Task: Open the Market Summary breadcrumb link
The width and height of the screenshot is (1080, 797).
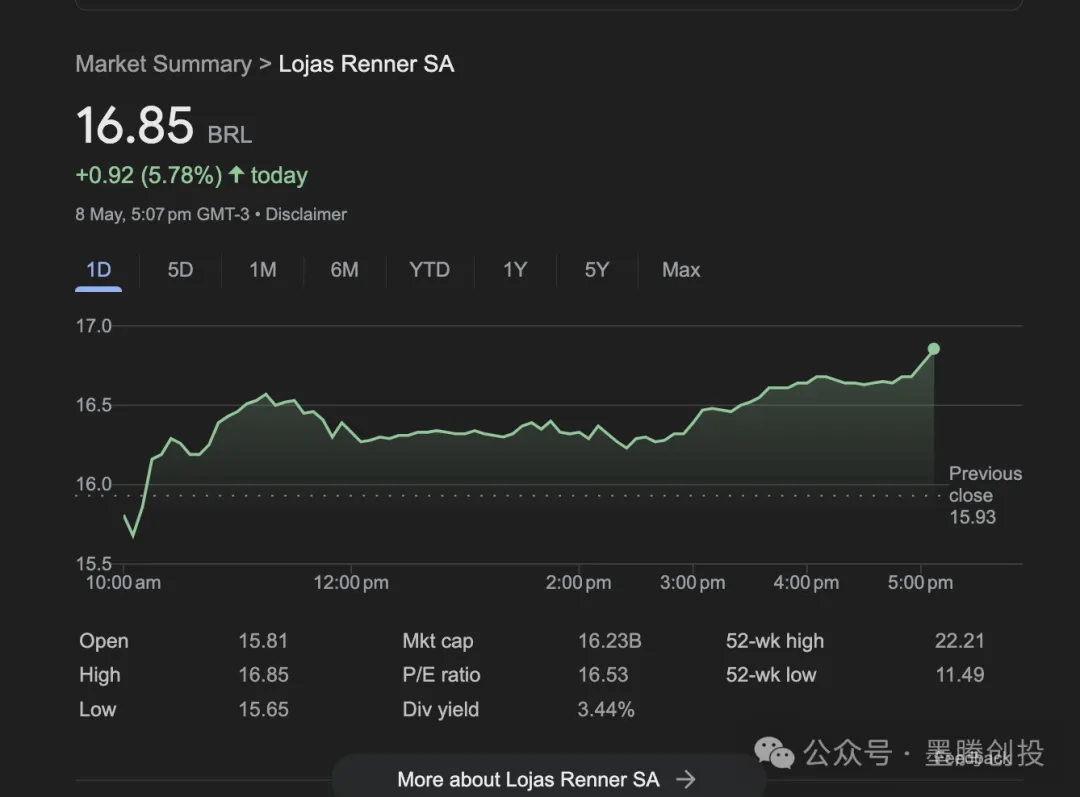Action: point(163,64)
